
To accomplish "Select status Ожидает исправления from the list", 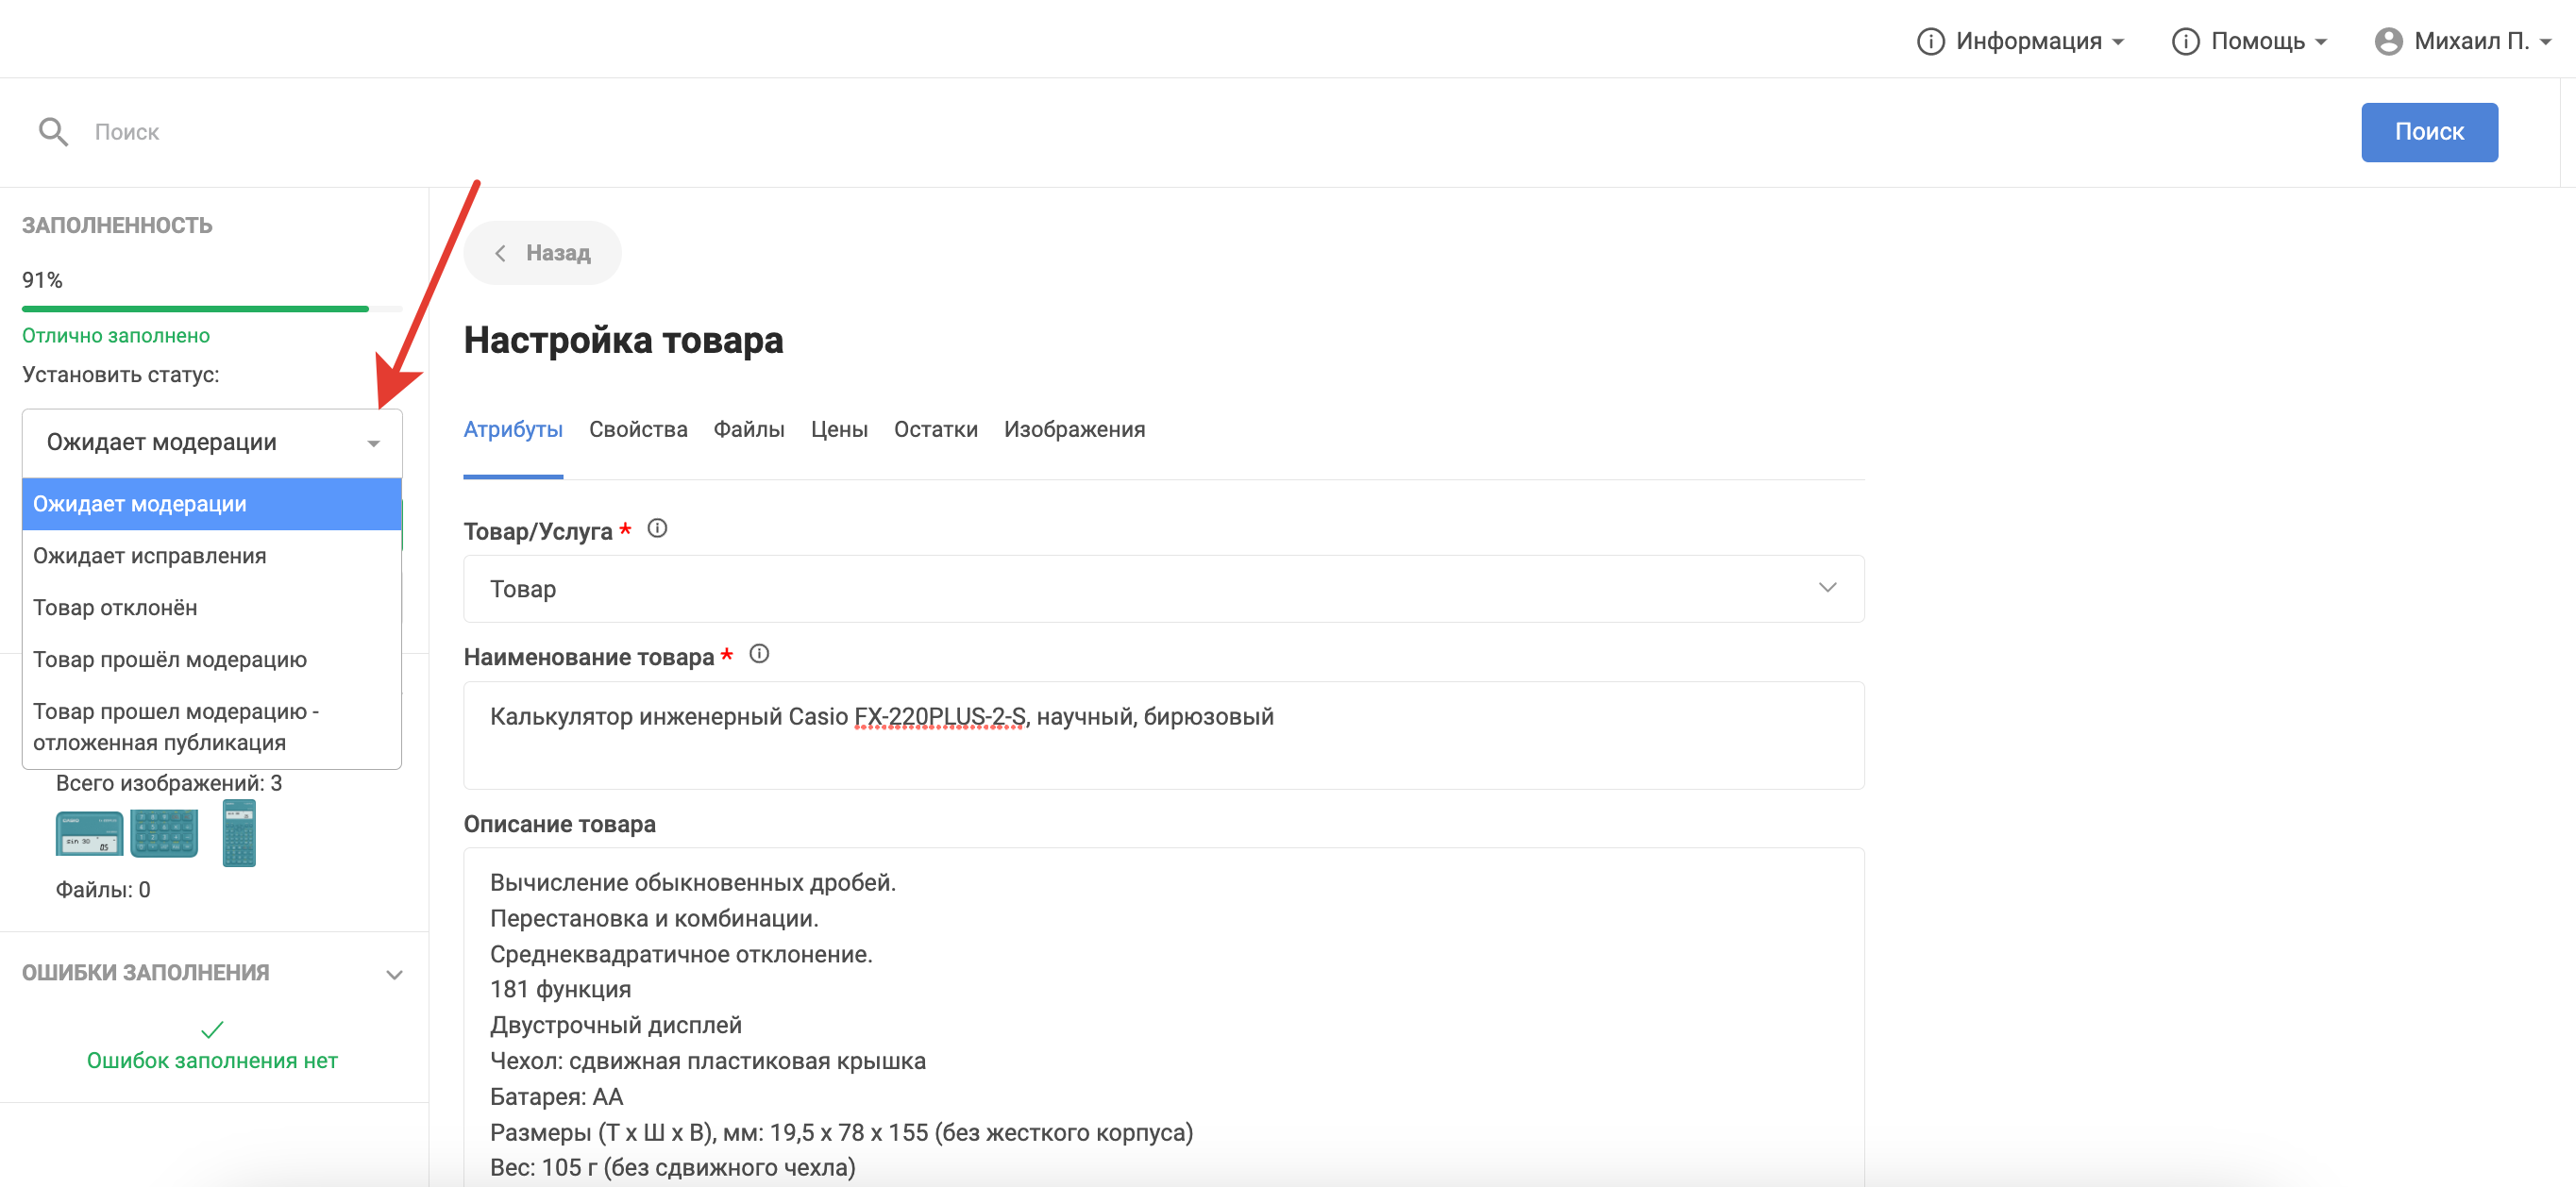I will (x=150, y=556).
